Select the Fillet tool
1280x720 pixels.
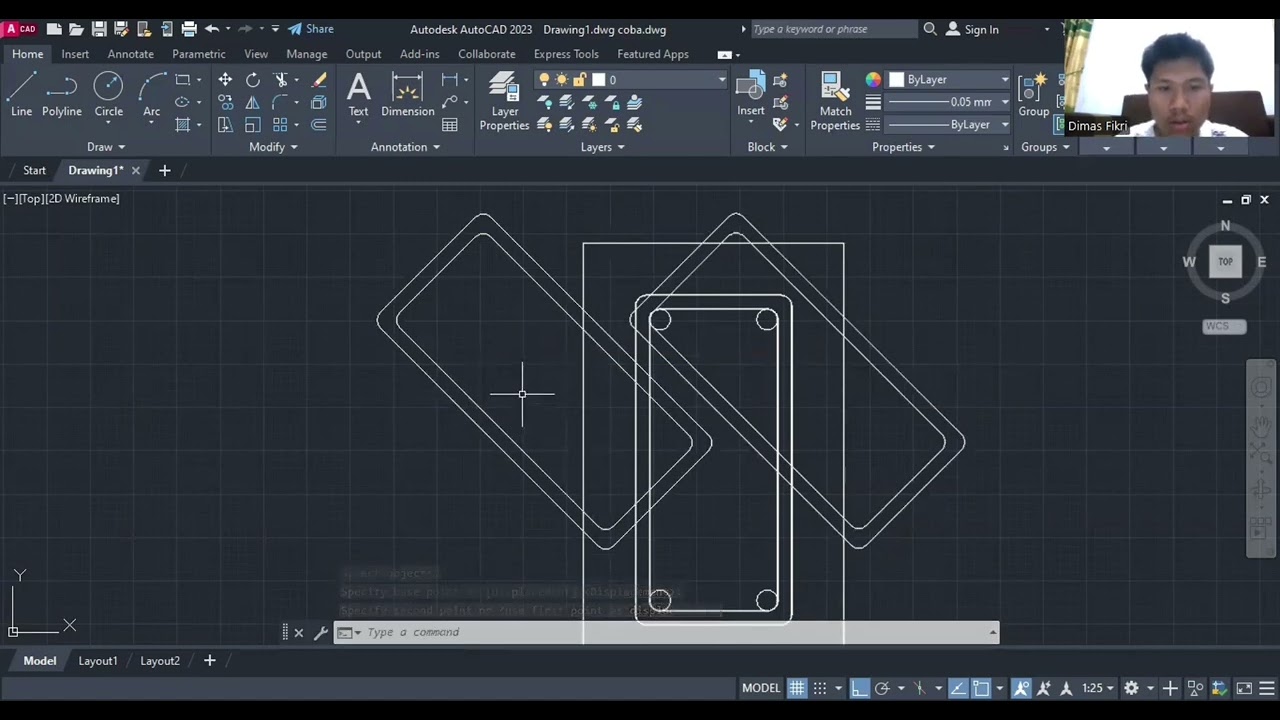tap(281, 102)
